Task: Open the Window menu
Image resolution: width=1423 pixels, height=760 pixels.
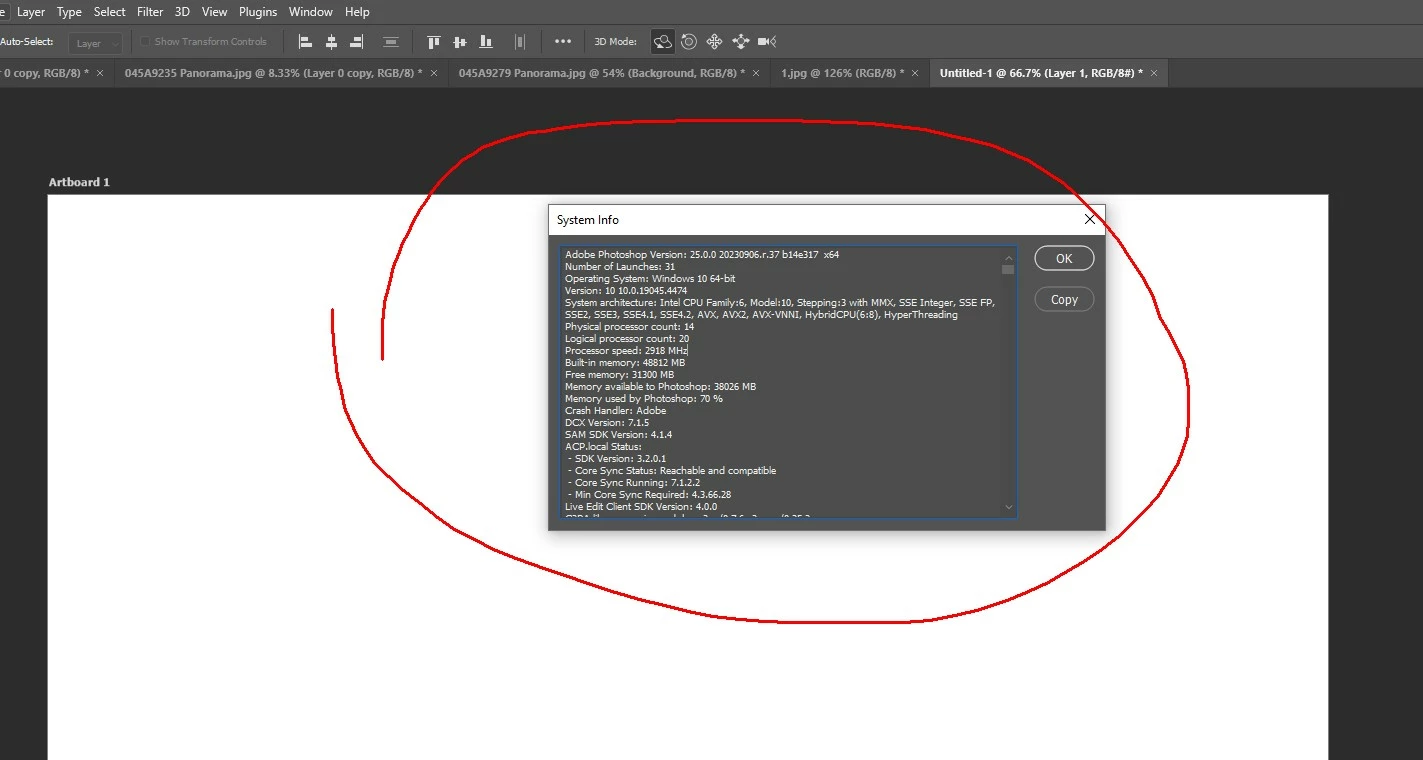Action: [310, 12]
